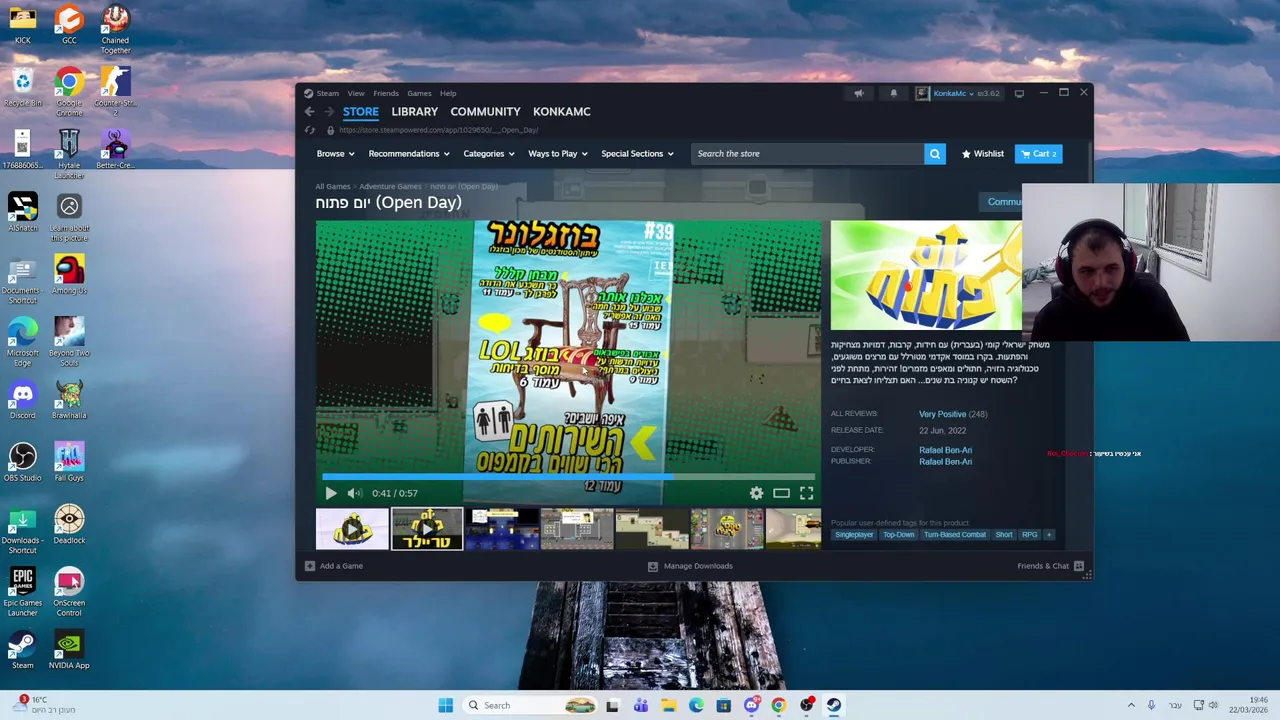The width and height of the screenshot is (1280, 720).
Task: Open video settings gear in trailer player
Action: [756, 493]
